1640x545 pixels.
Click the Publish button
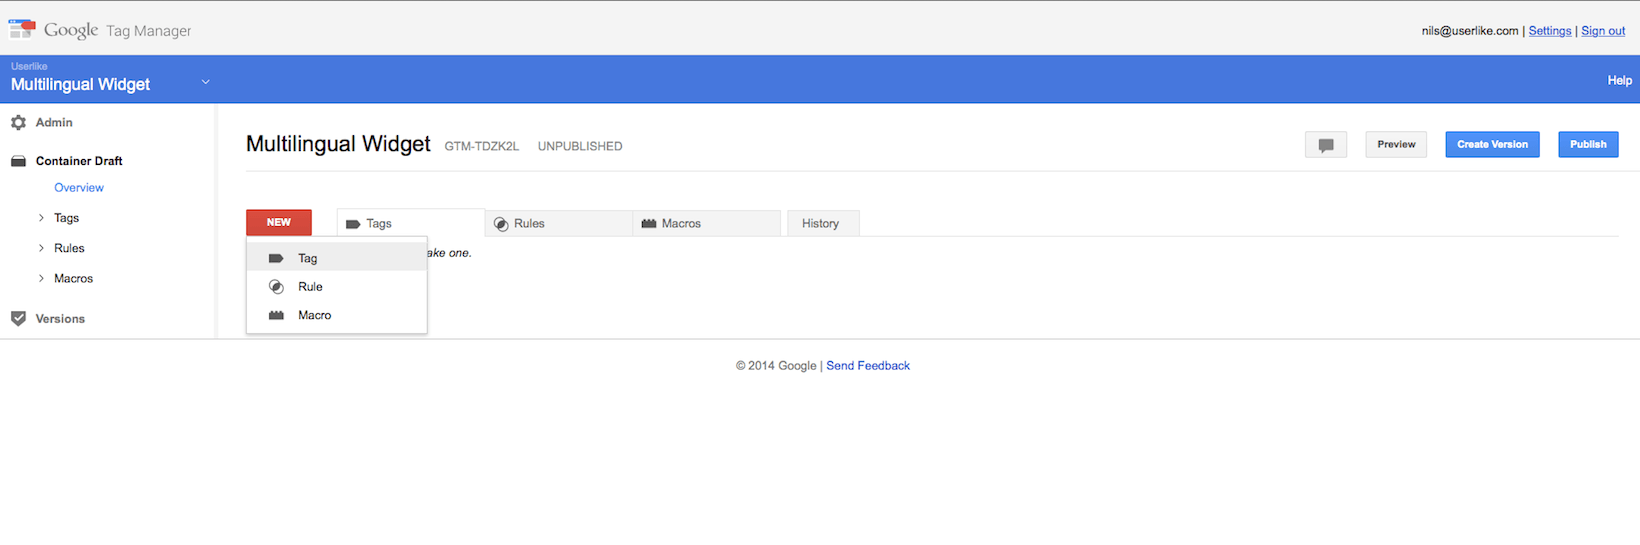pos(1588,145)
